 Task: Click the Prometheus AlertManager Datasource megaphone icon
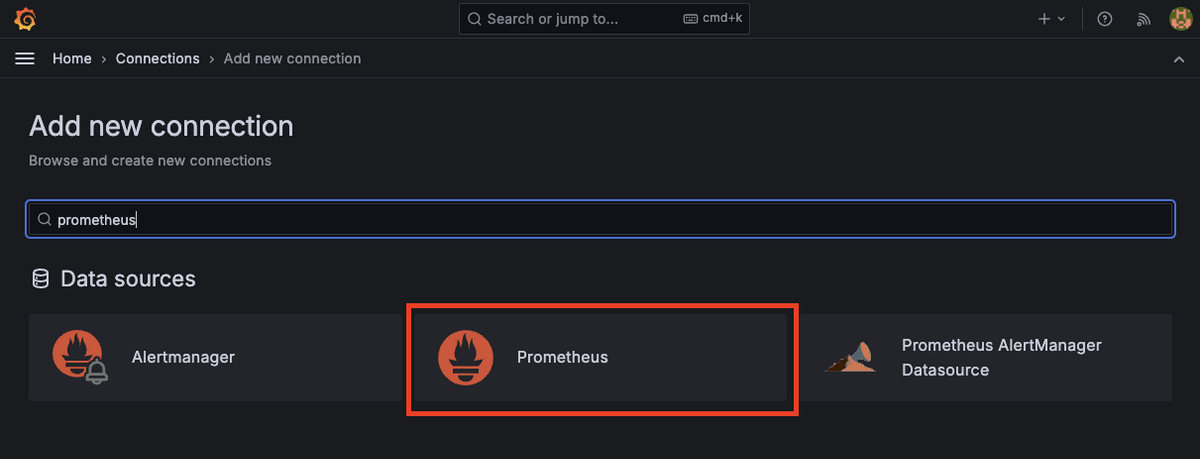tap(850, 357)
